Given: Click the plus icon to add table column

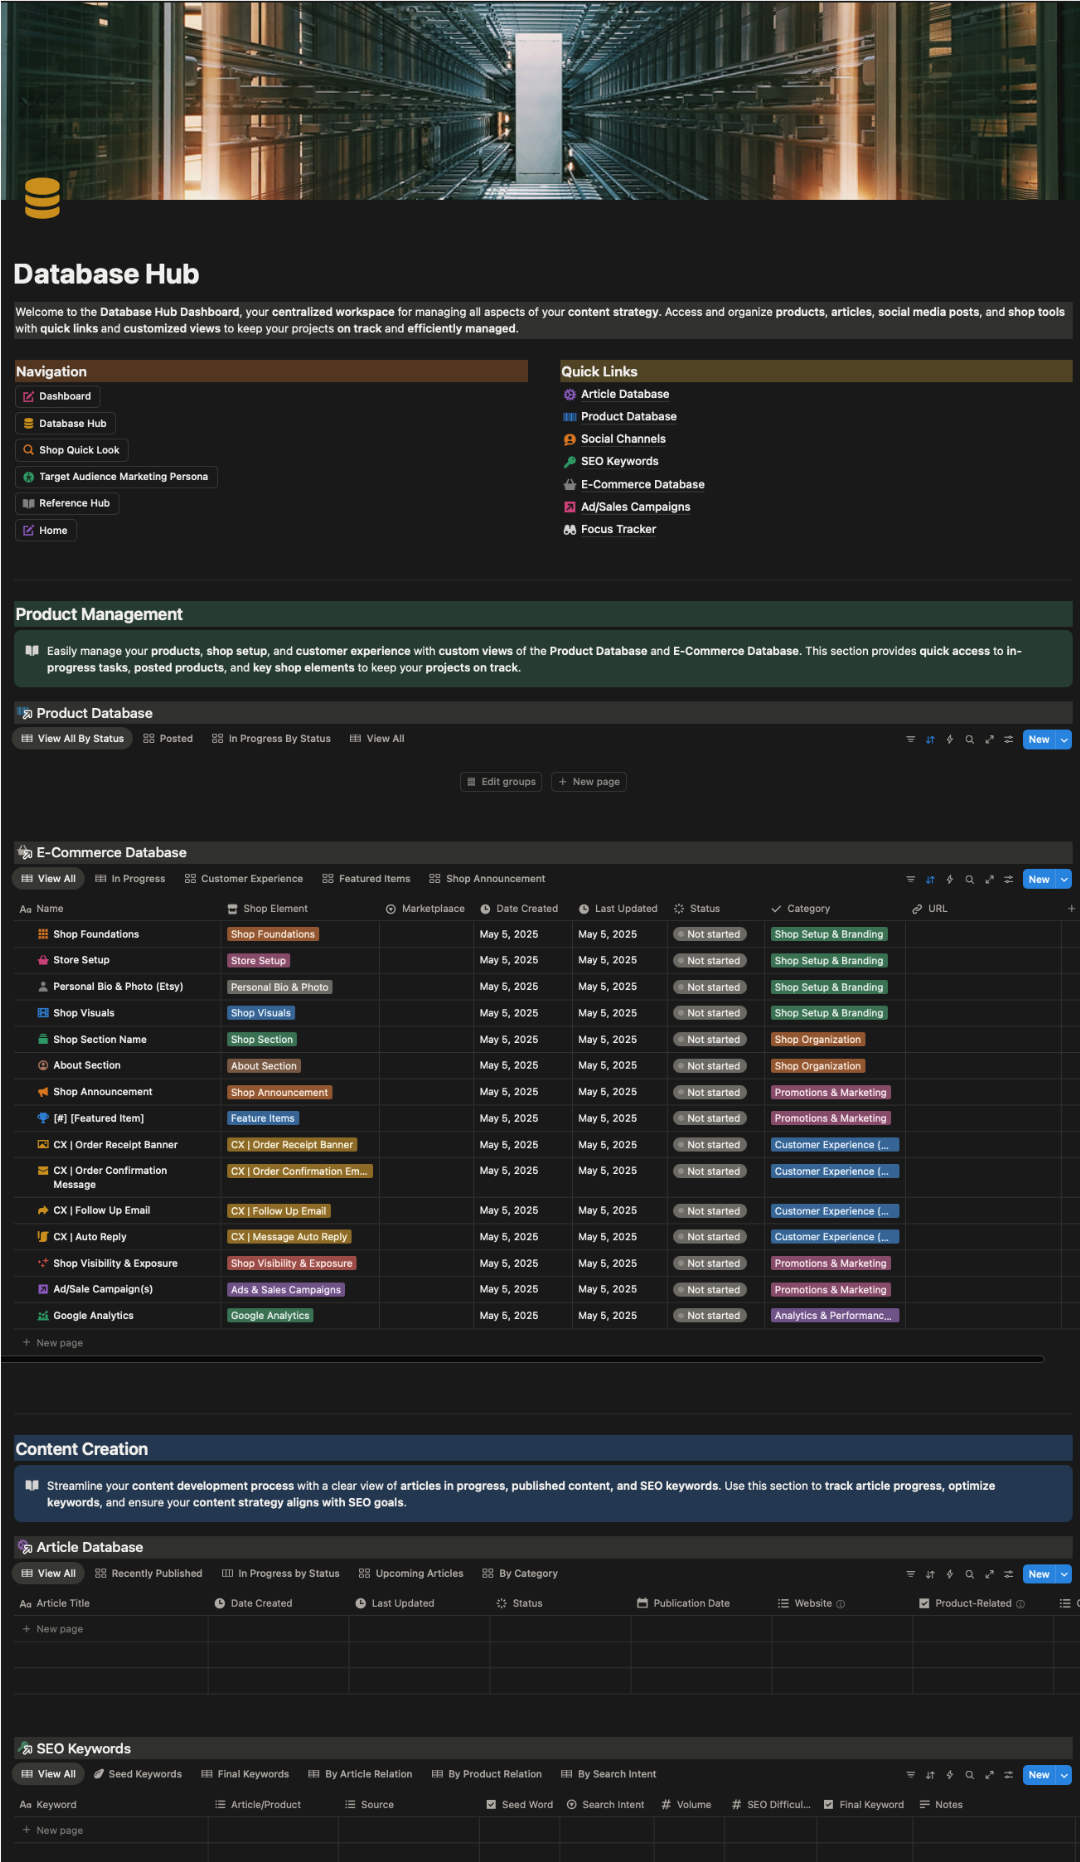Looking at the screenshot, I should [x=1071, y=909].
